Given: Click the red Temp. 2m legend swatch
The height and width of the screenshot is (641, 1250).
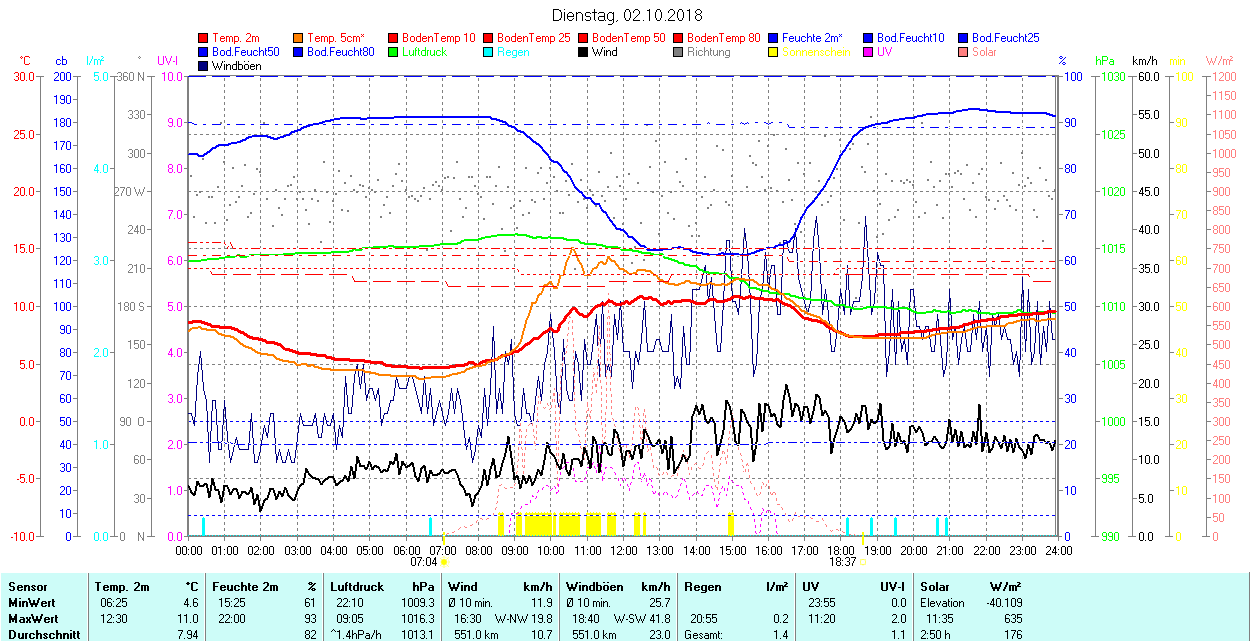Looking at the screenshot, I should pyautogui.click(x=204, y=38).
